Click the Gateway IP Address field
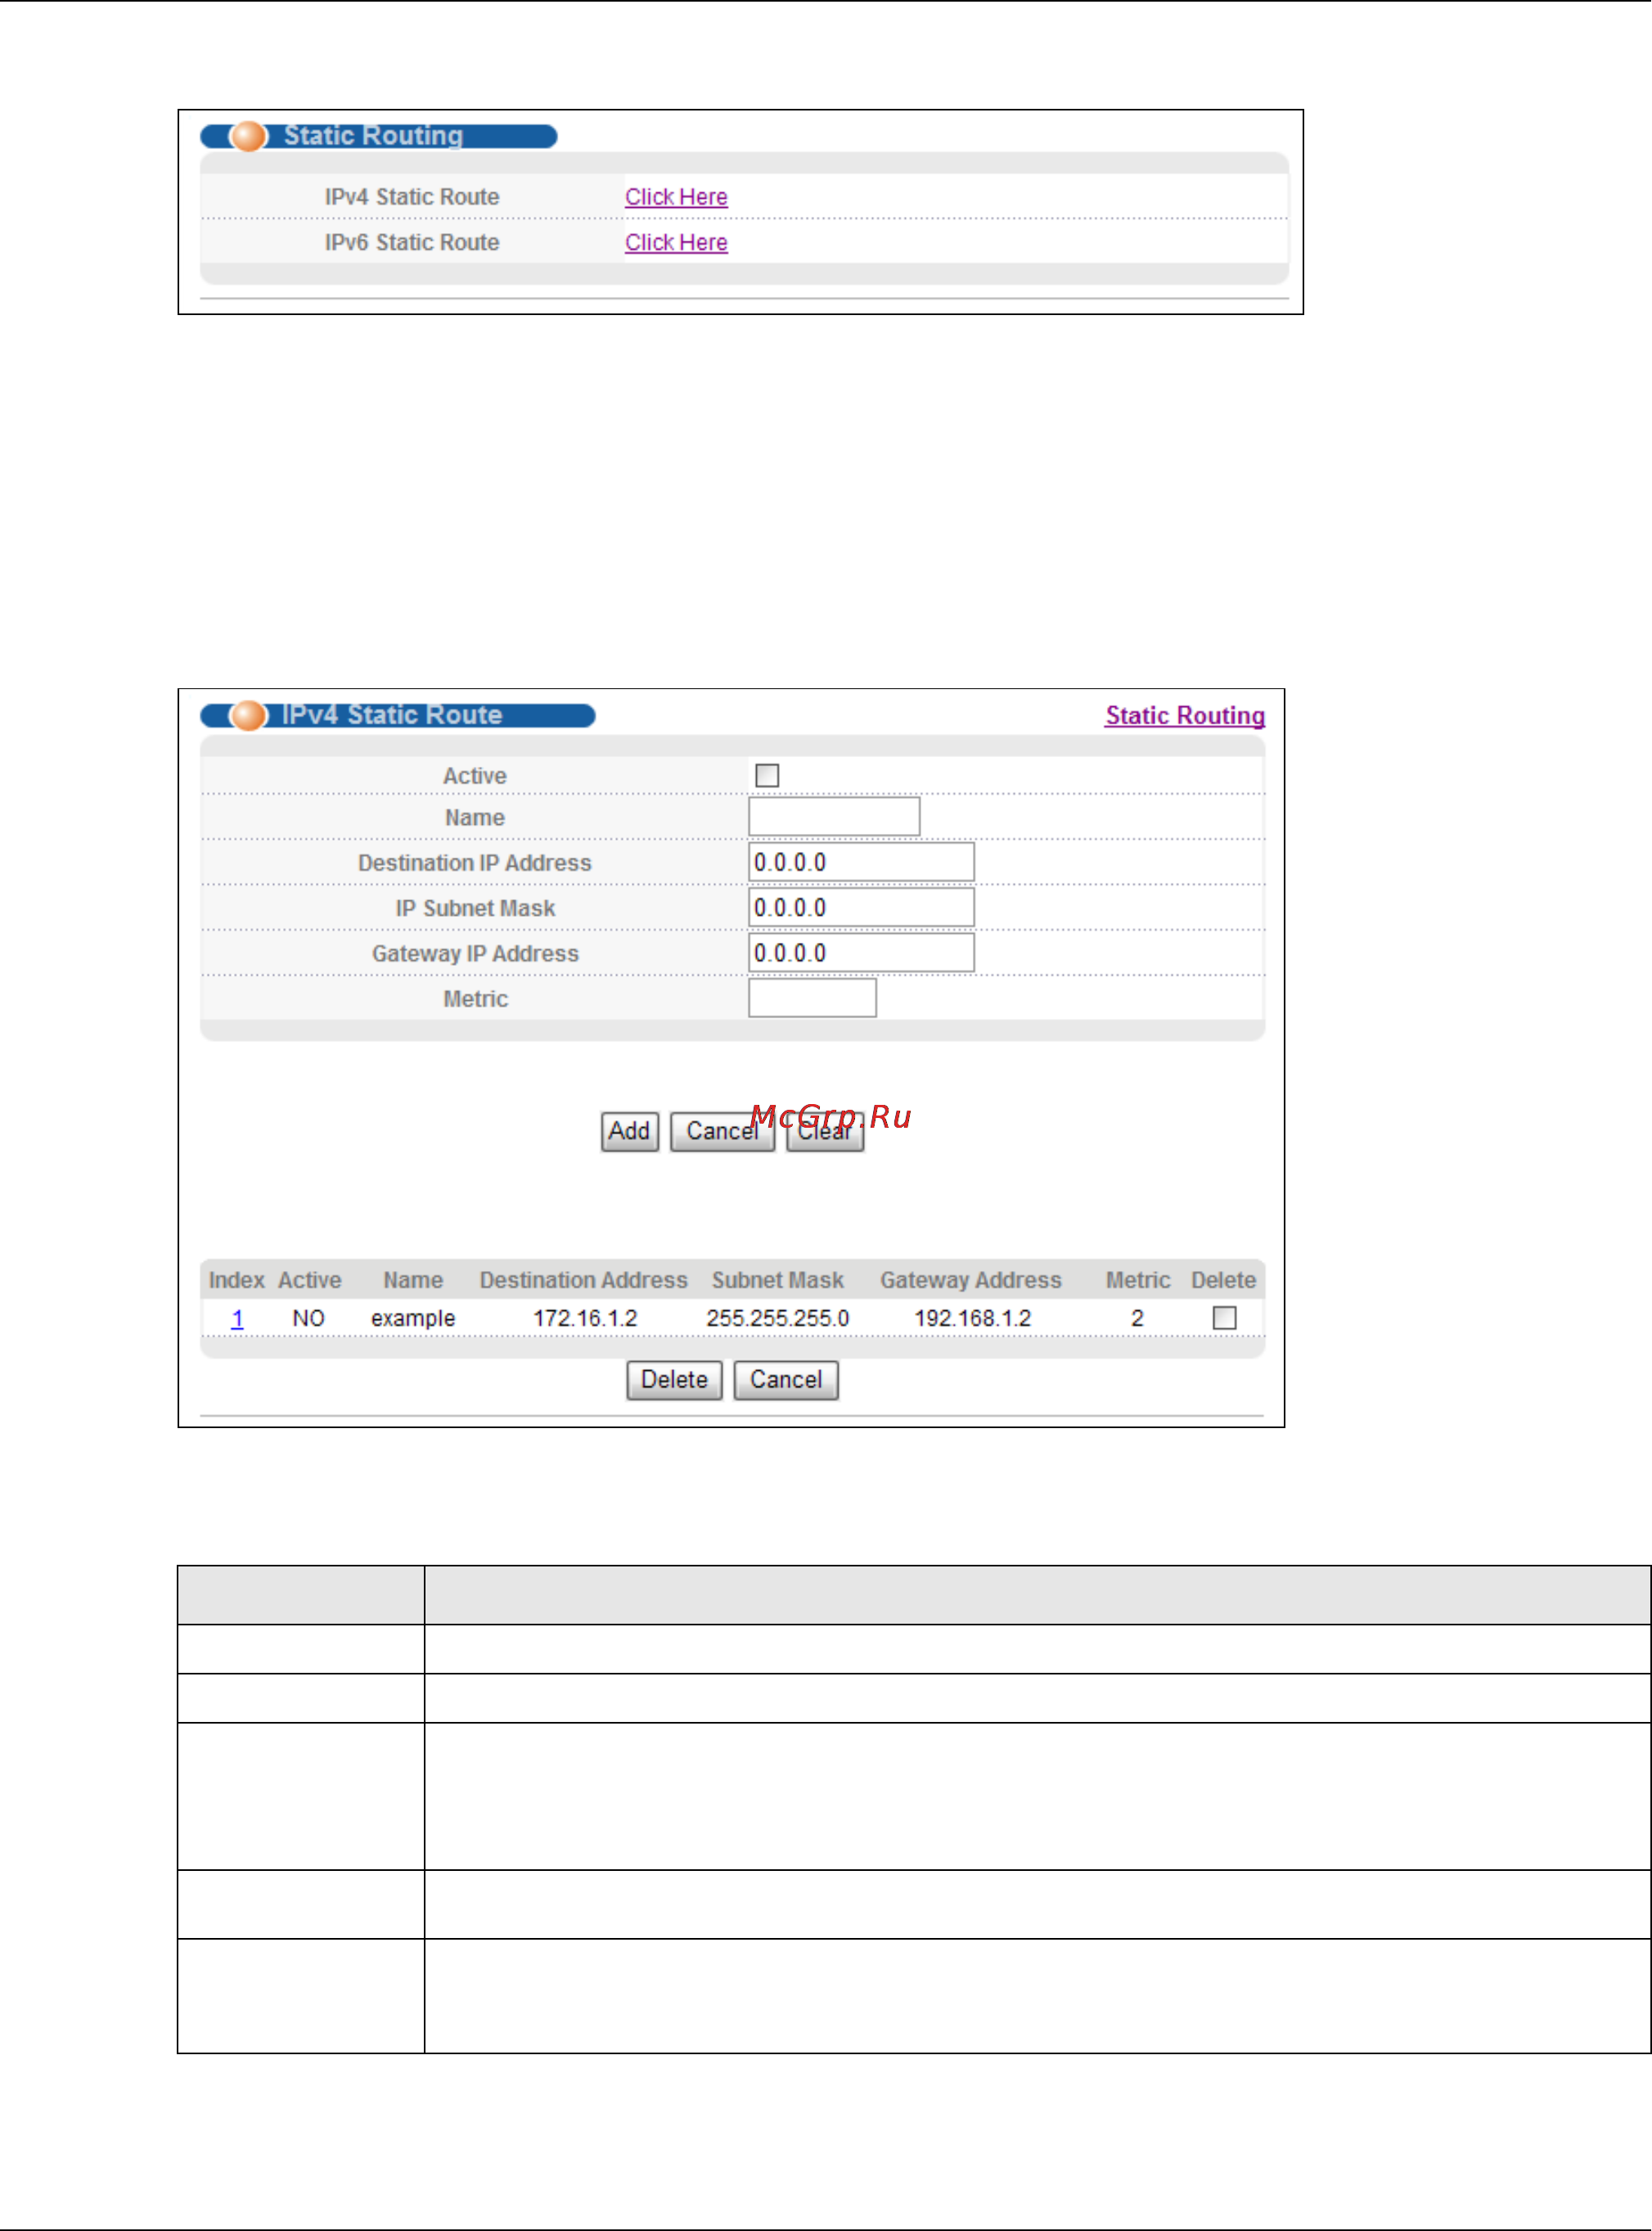 [x=861, y=952]
